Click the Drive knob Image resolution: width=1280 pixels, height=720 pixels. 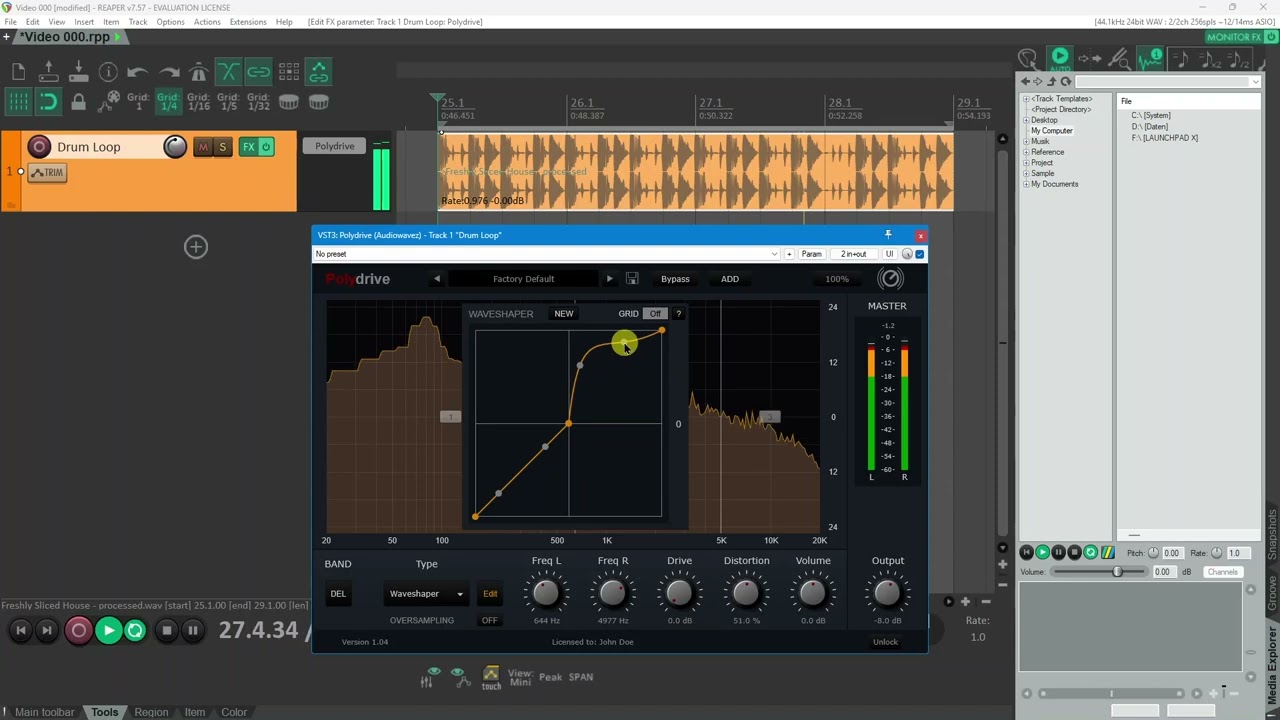tap(680, 593)
